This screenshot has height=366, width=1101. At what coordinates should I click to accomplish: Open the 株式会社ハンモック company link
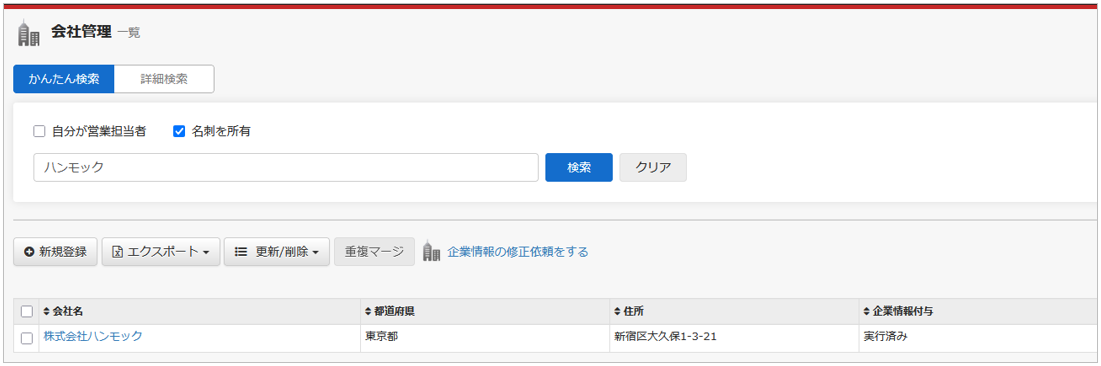(x=93, y=336)
